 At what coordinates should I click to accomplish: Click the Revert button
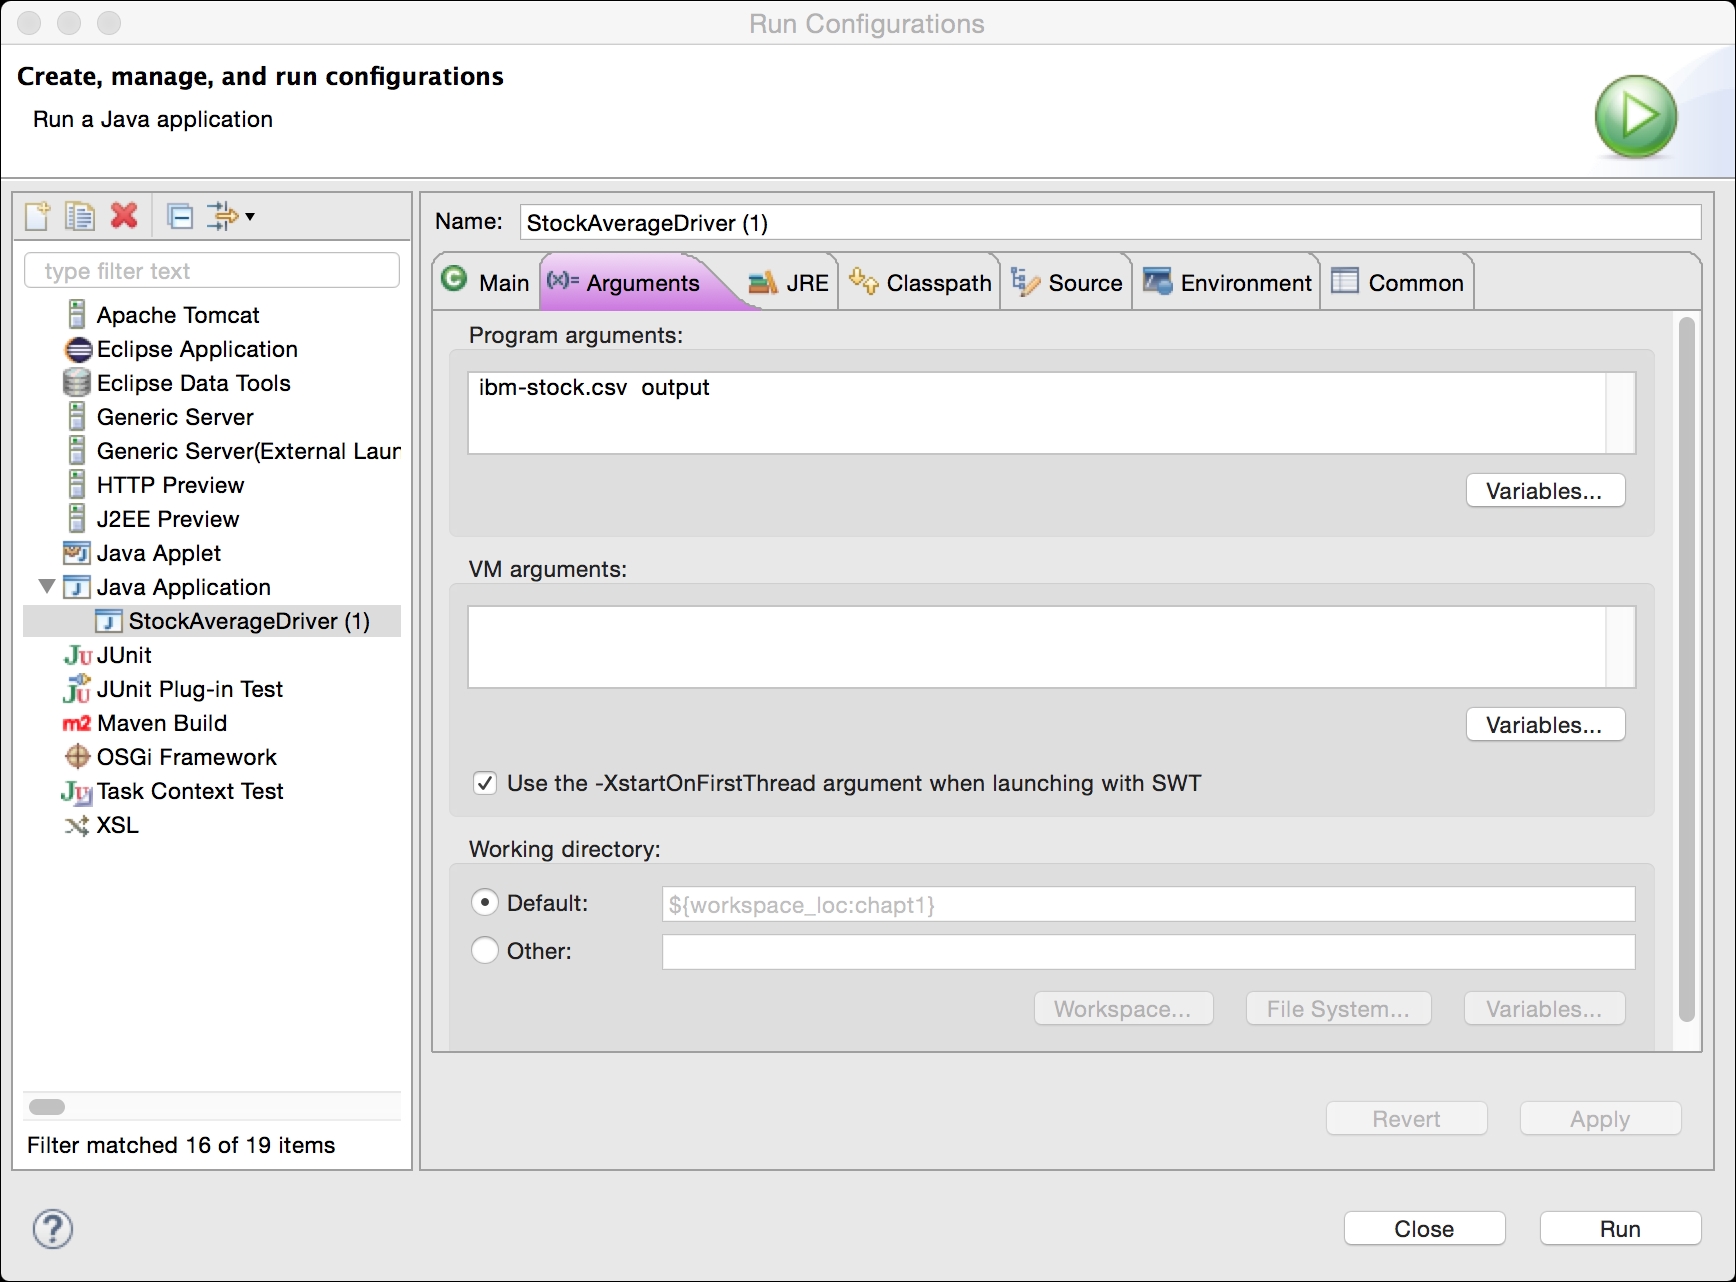click(x=1406, y=1119)
